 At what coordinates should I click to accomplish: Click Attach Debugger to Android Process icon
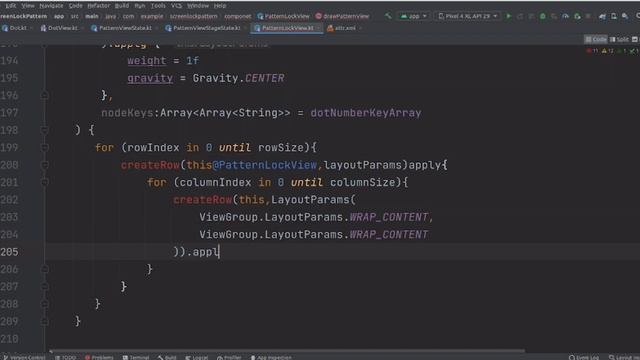point(577,16)
